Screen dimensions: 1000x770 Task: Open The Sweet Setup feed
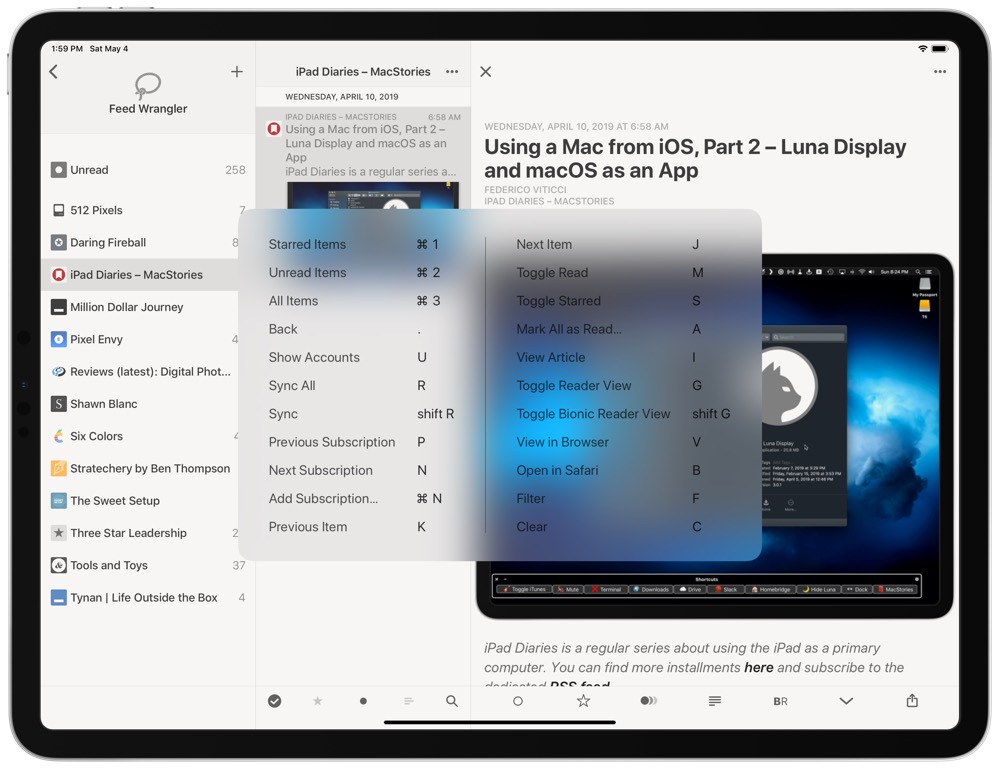pyautogui.click(x=148, y=501)
